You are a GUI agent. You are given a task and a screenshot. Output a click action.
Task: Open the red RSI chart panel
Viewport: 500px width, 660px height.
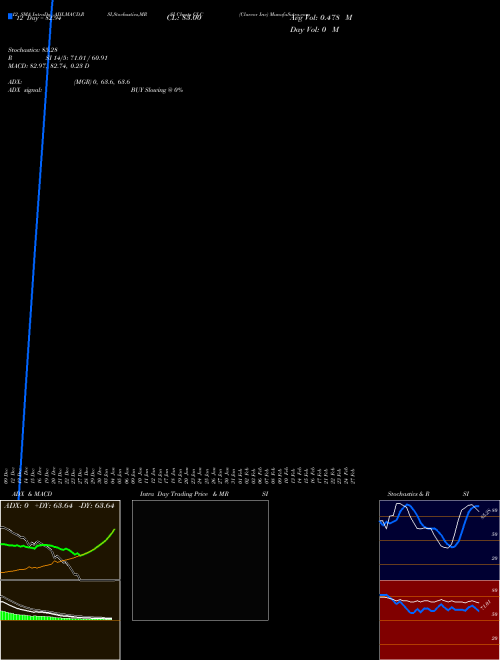(x=439, y=620)
